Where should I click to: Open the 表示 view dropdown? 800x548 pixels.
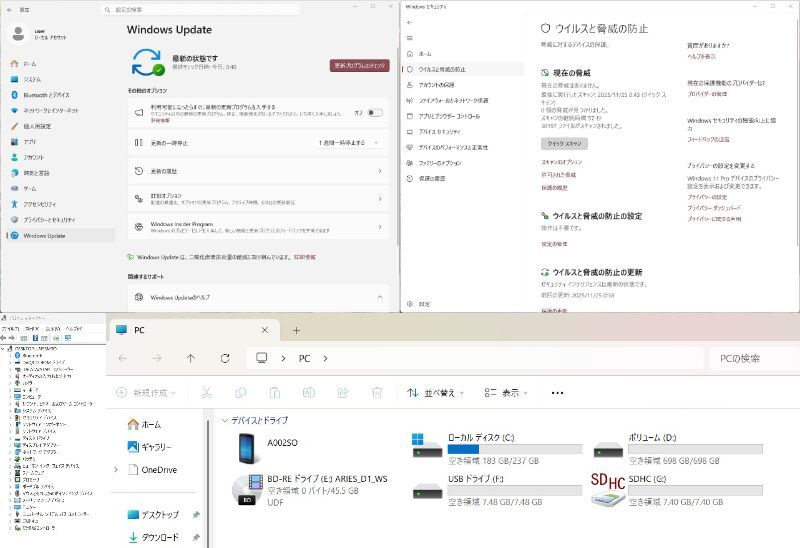506,393
